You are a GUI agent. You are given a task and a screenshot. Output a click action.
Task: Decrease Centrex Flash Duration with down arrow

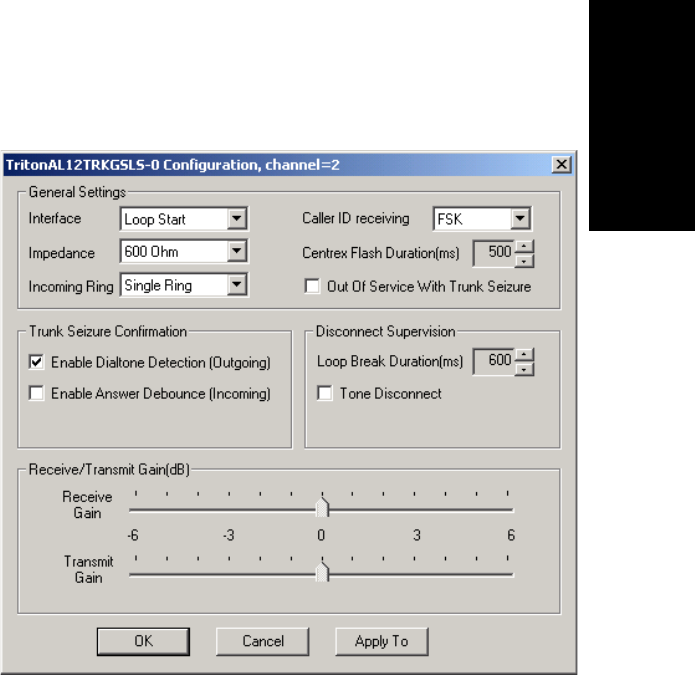click(524, 261)
